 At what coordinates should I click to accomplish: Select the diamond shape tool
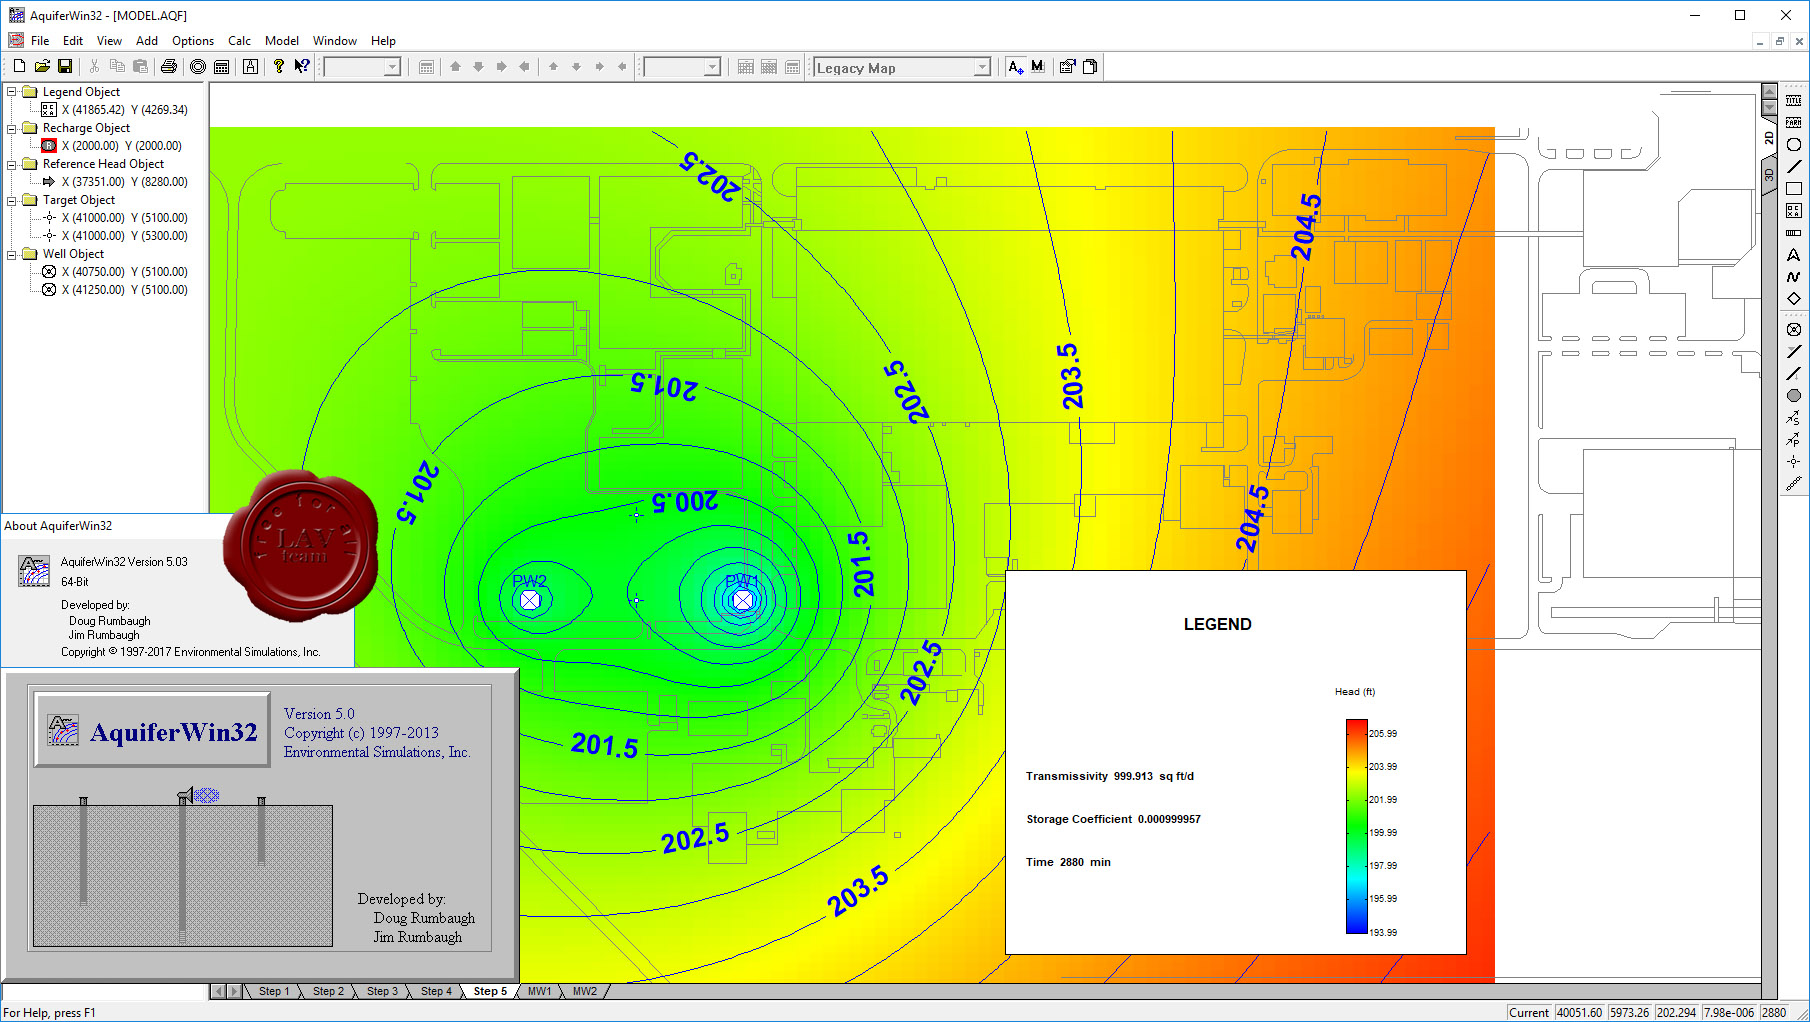(x=1794, y=299)
